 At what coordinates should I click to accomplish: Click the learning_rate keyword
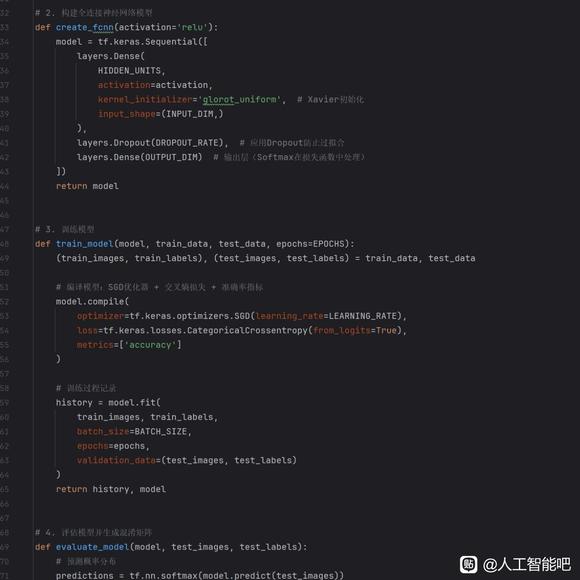pyautogui.click(x=289, y=316)
